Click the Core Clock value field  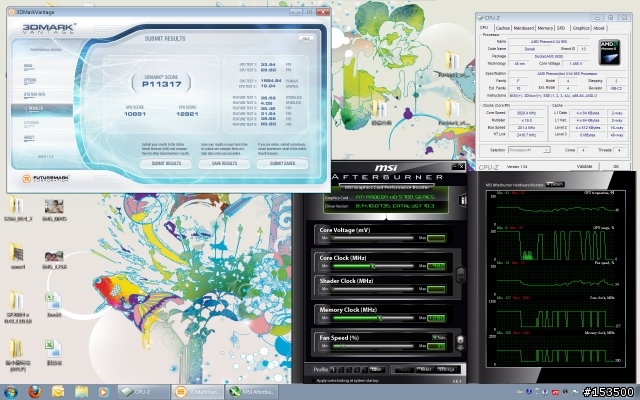point(436,266)
